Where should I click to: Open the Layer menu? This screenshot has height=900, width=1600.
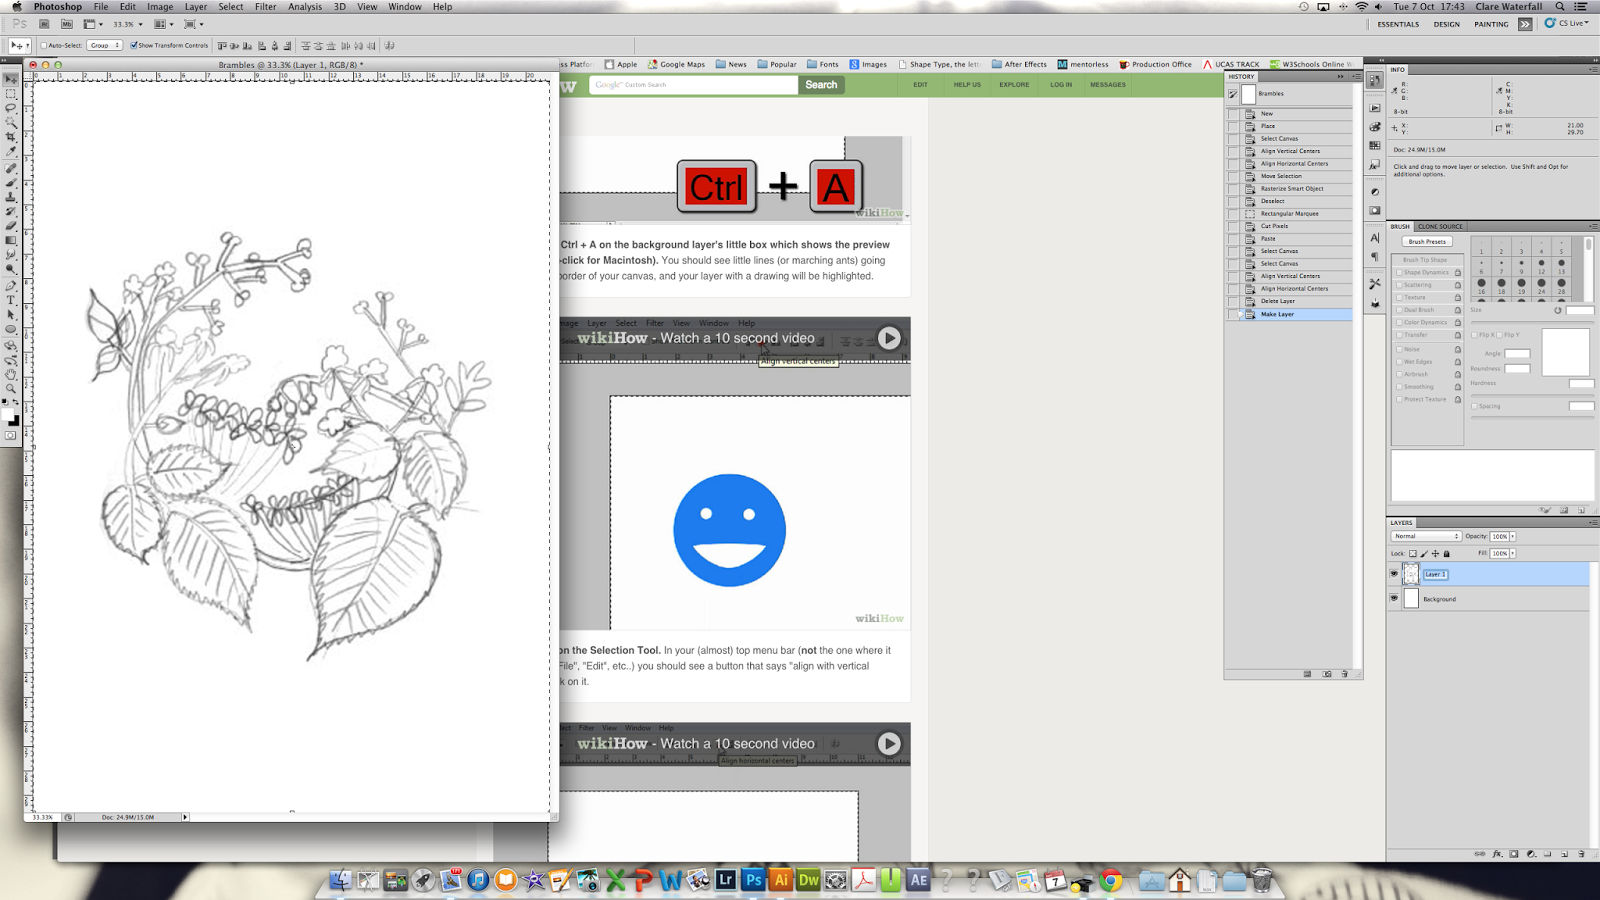coord(196,7)
